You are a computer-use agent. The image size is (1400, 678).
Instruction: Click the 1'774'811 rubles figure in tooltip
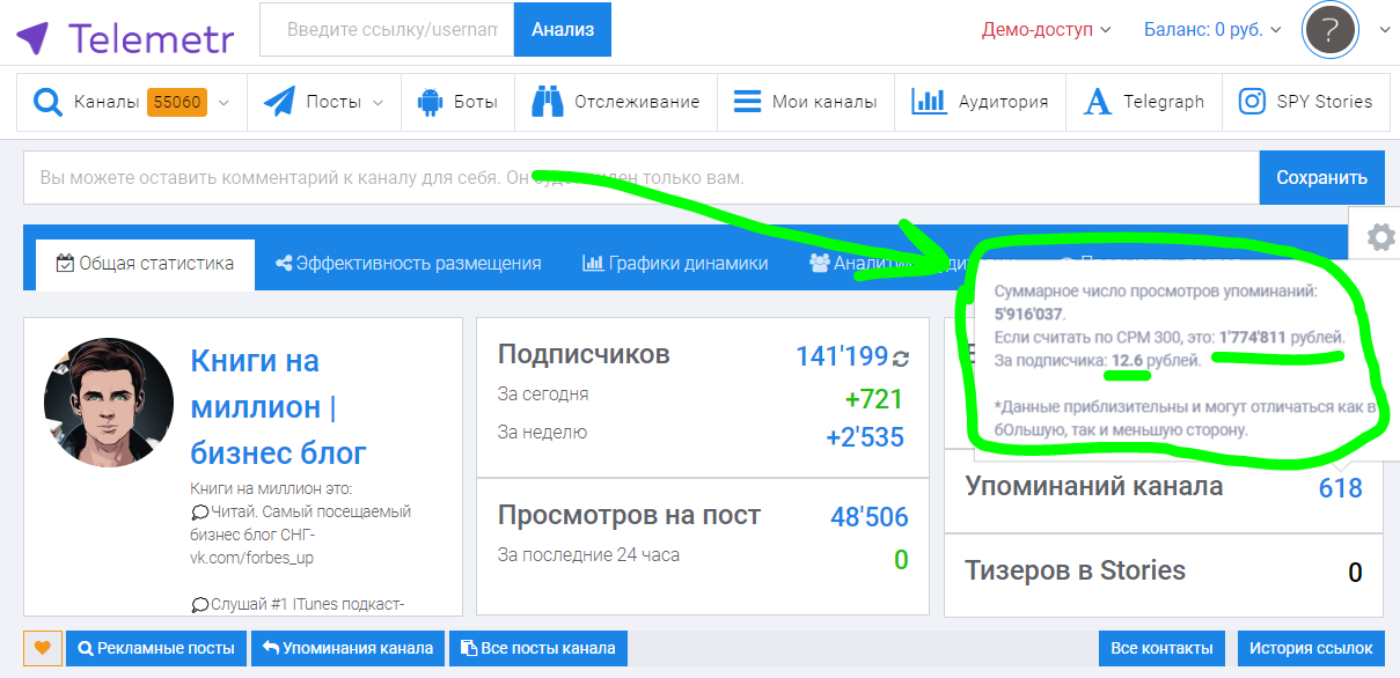click(1253, 337)
